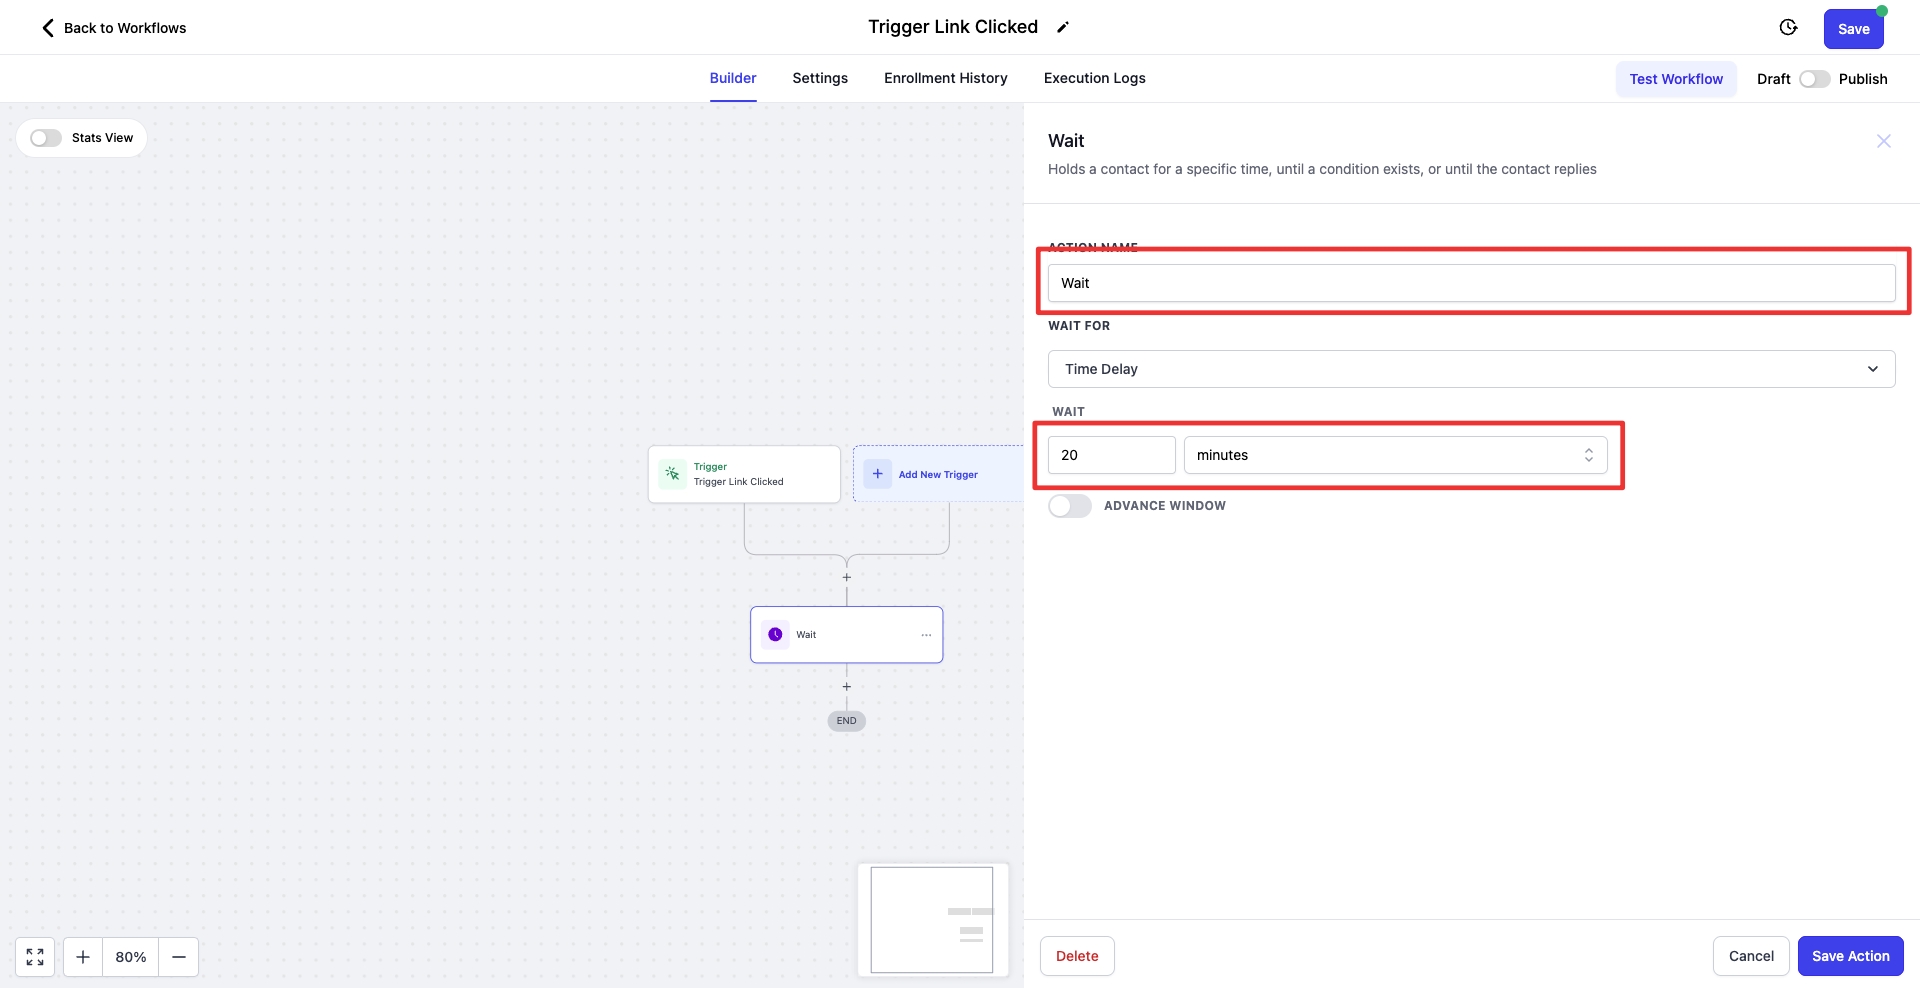Image resolution: width=1920 pixels, height=988 pixels.
Task: Enable the Stats View toggle
Action: [x=46, y=138]
